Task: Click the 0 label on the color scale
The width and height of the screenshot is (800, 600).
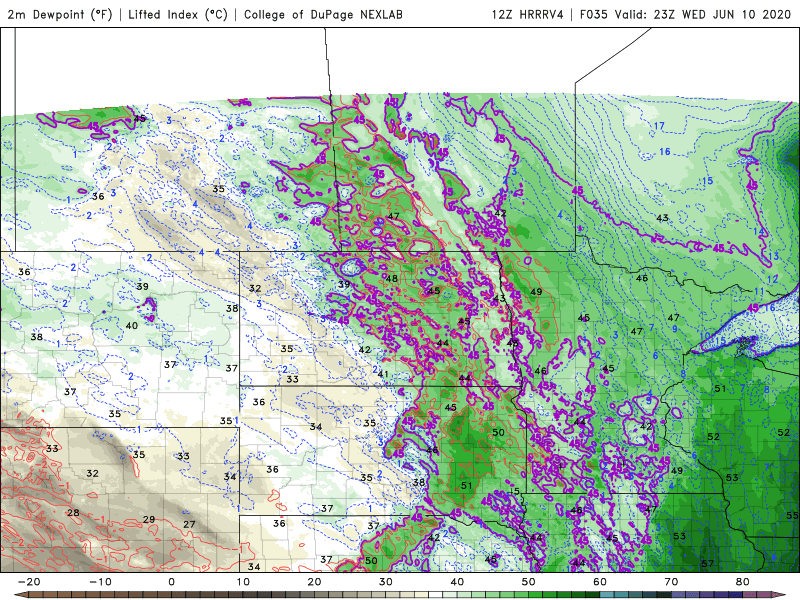Action: [171, 582]
